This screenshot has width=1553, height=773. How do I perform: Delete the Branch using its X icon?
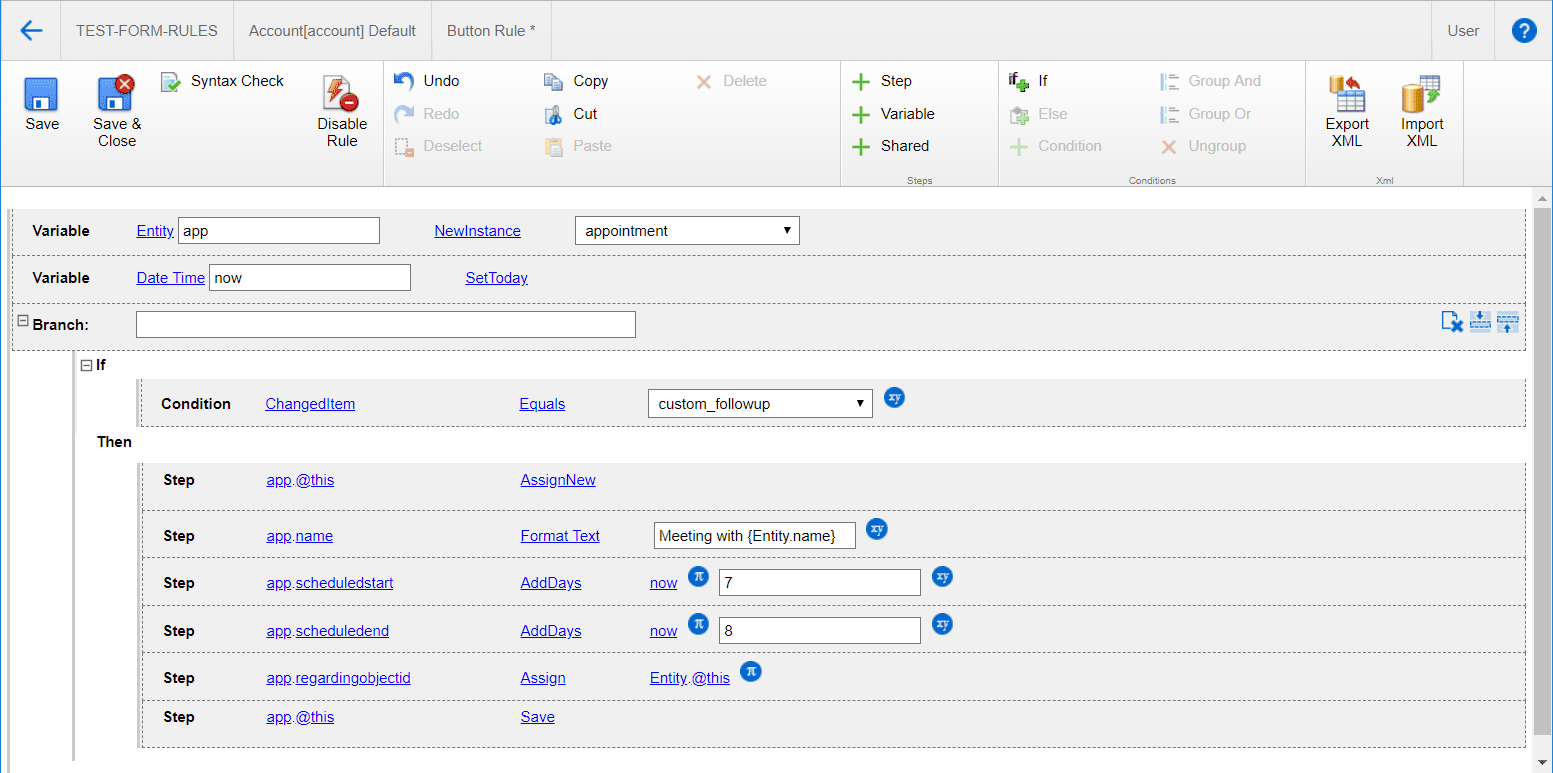click(x=1452, y=322)
